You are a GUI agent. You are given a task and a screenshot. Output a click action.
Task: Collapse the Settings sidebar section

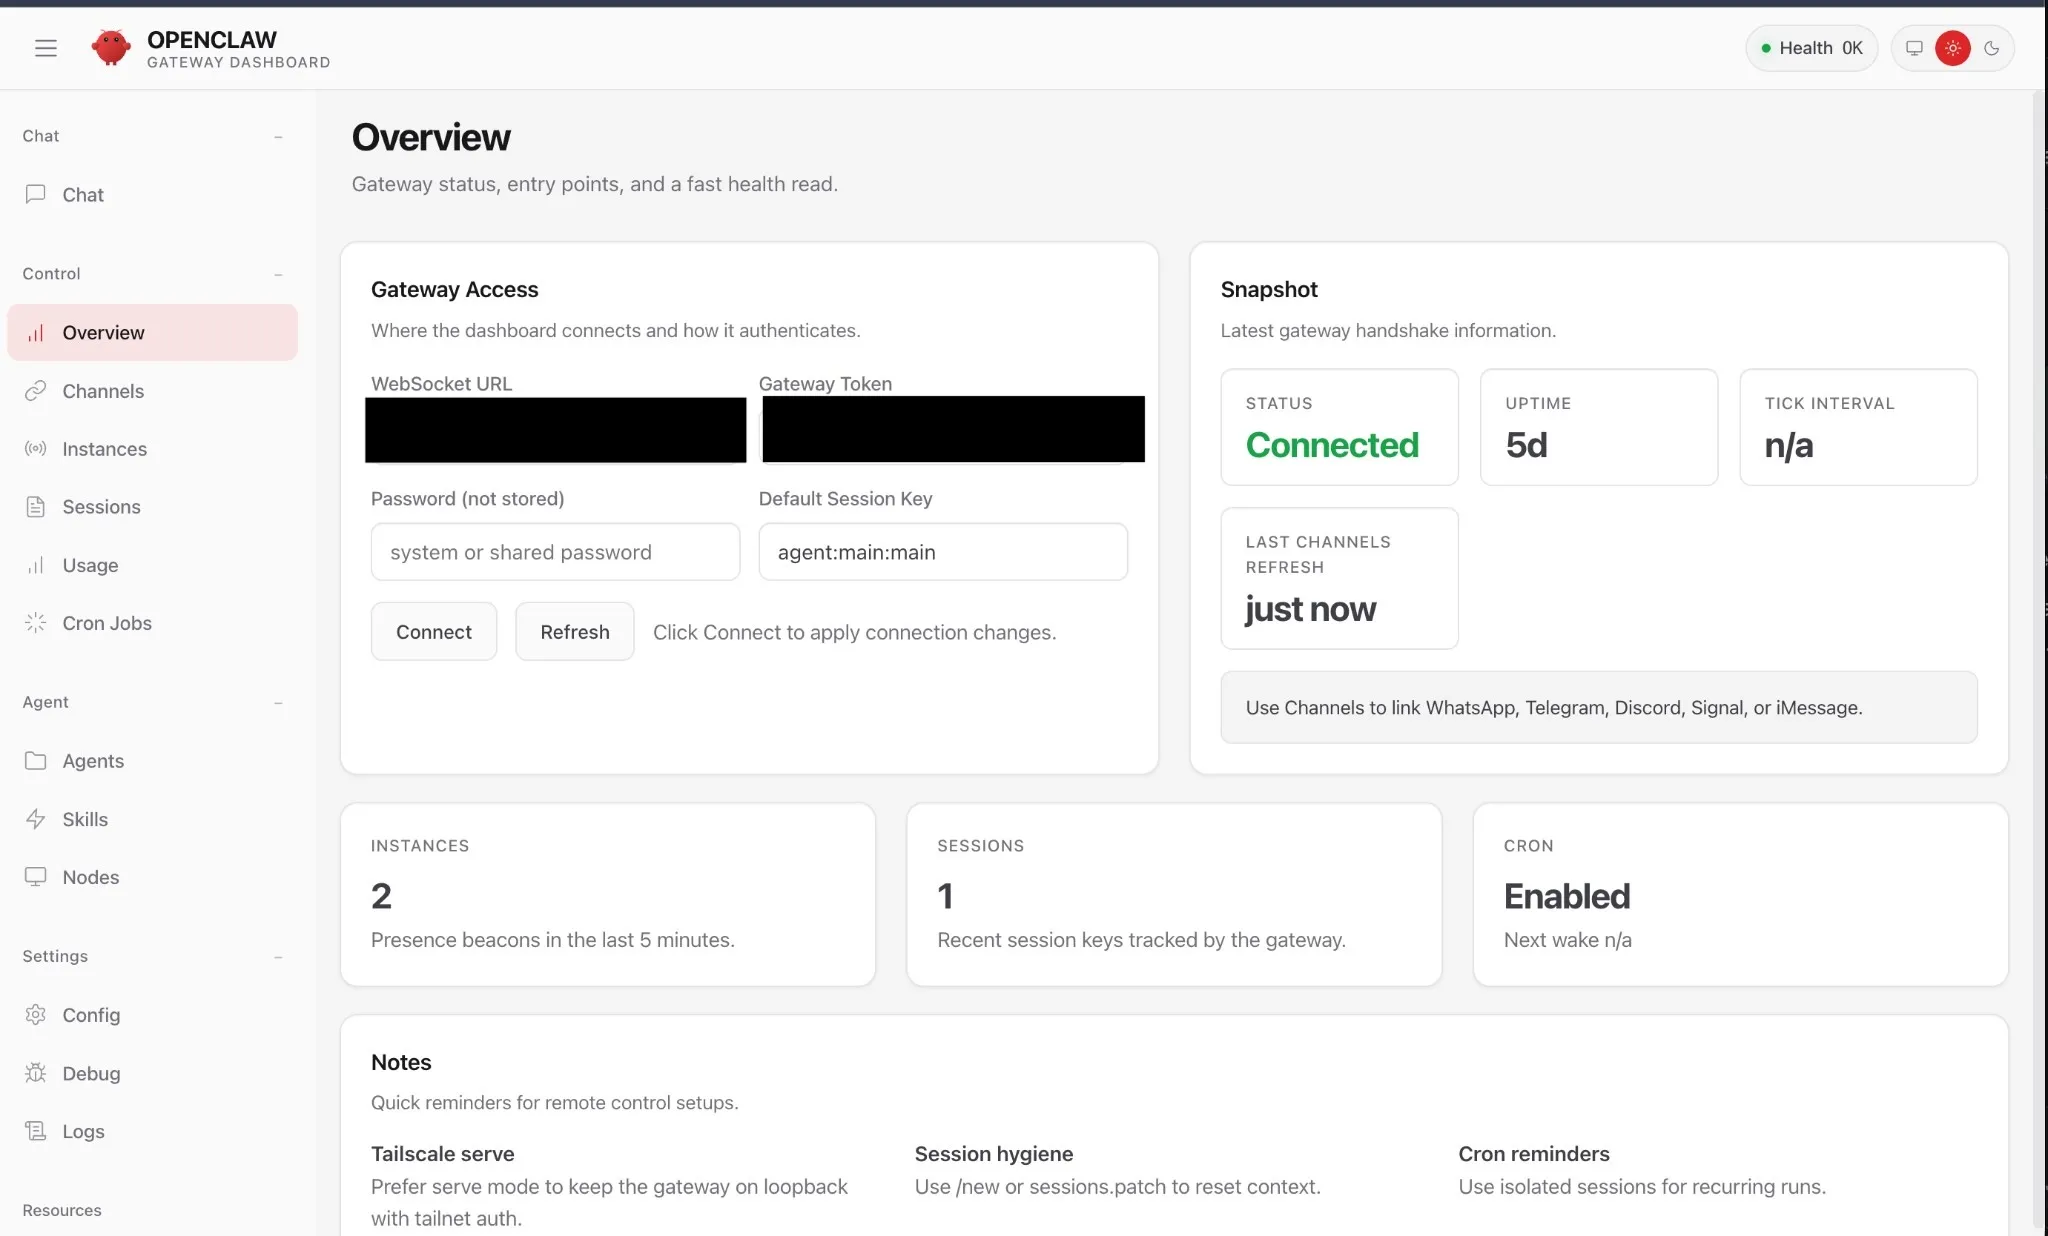[x=278, y=957]
